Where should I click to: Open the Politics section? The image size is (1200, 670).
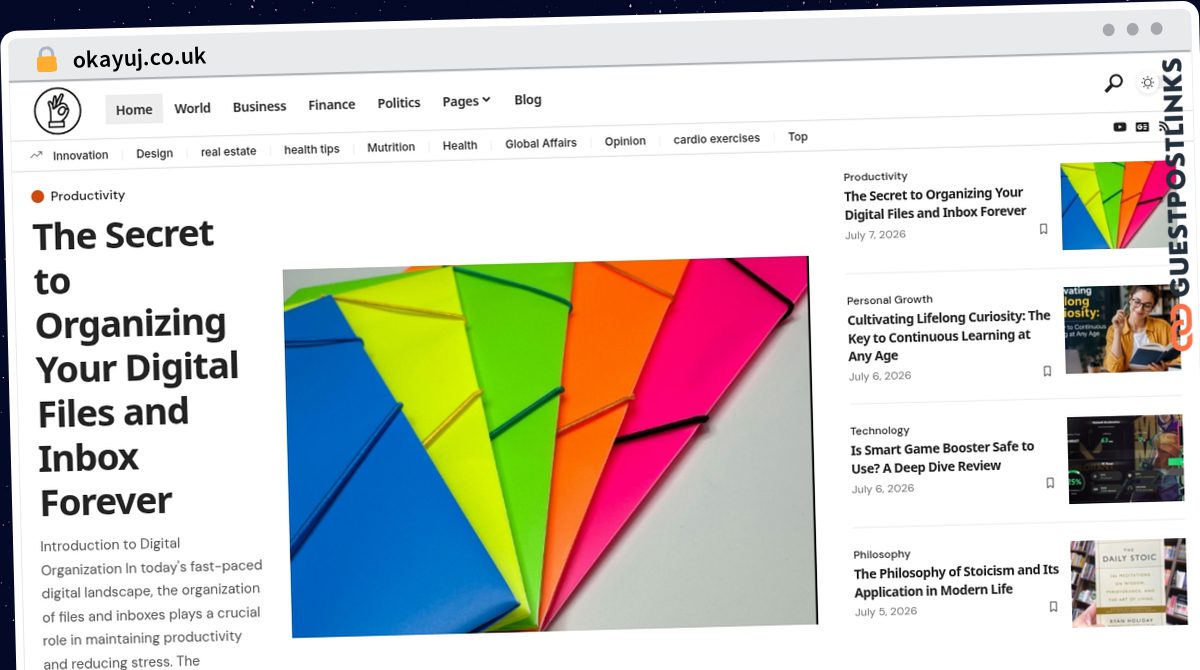click(398, 103)
